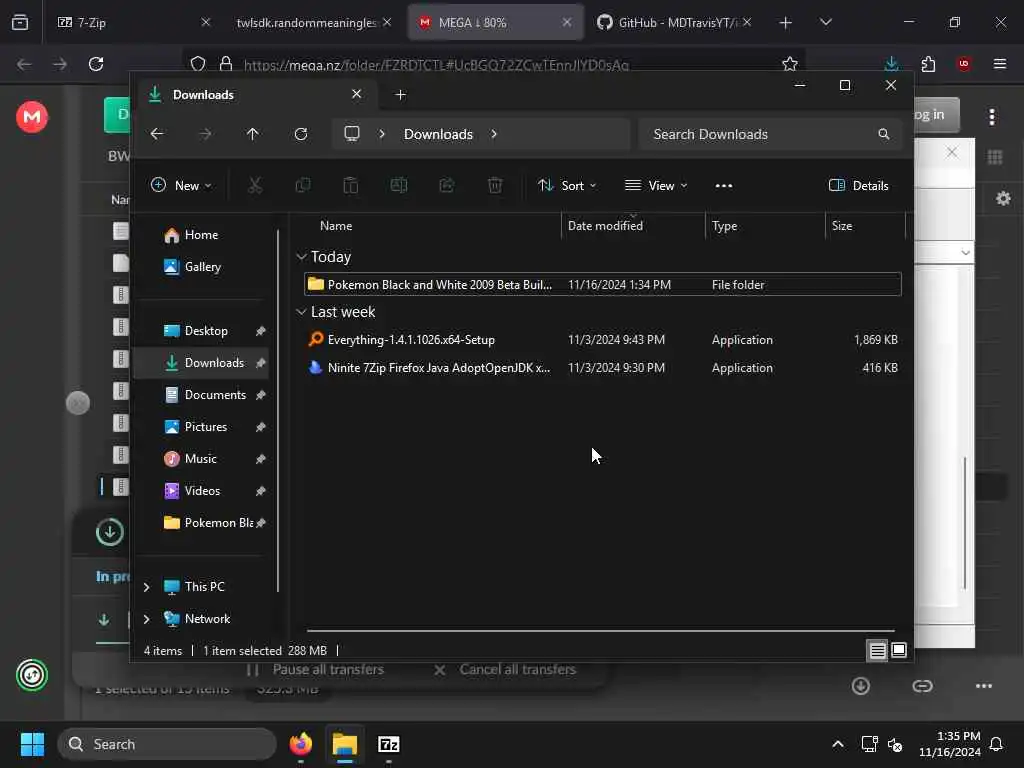The width and height of the screenshot is (1024, 768).
Task: Toggle the Details pane button
Action: [858, 185]
